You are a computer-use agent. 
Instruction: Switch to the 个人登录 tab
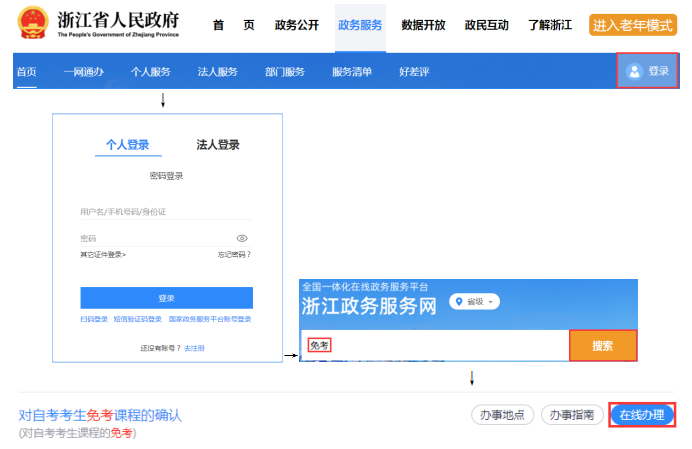point(128,145)
